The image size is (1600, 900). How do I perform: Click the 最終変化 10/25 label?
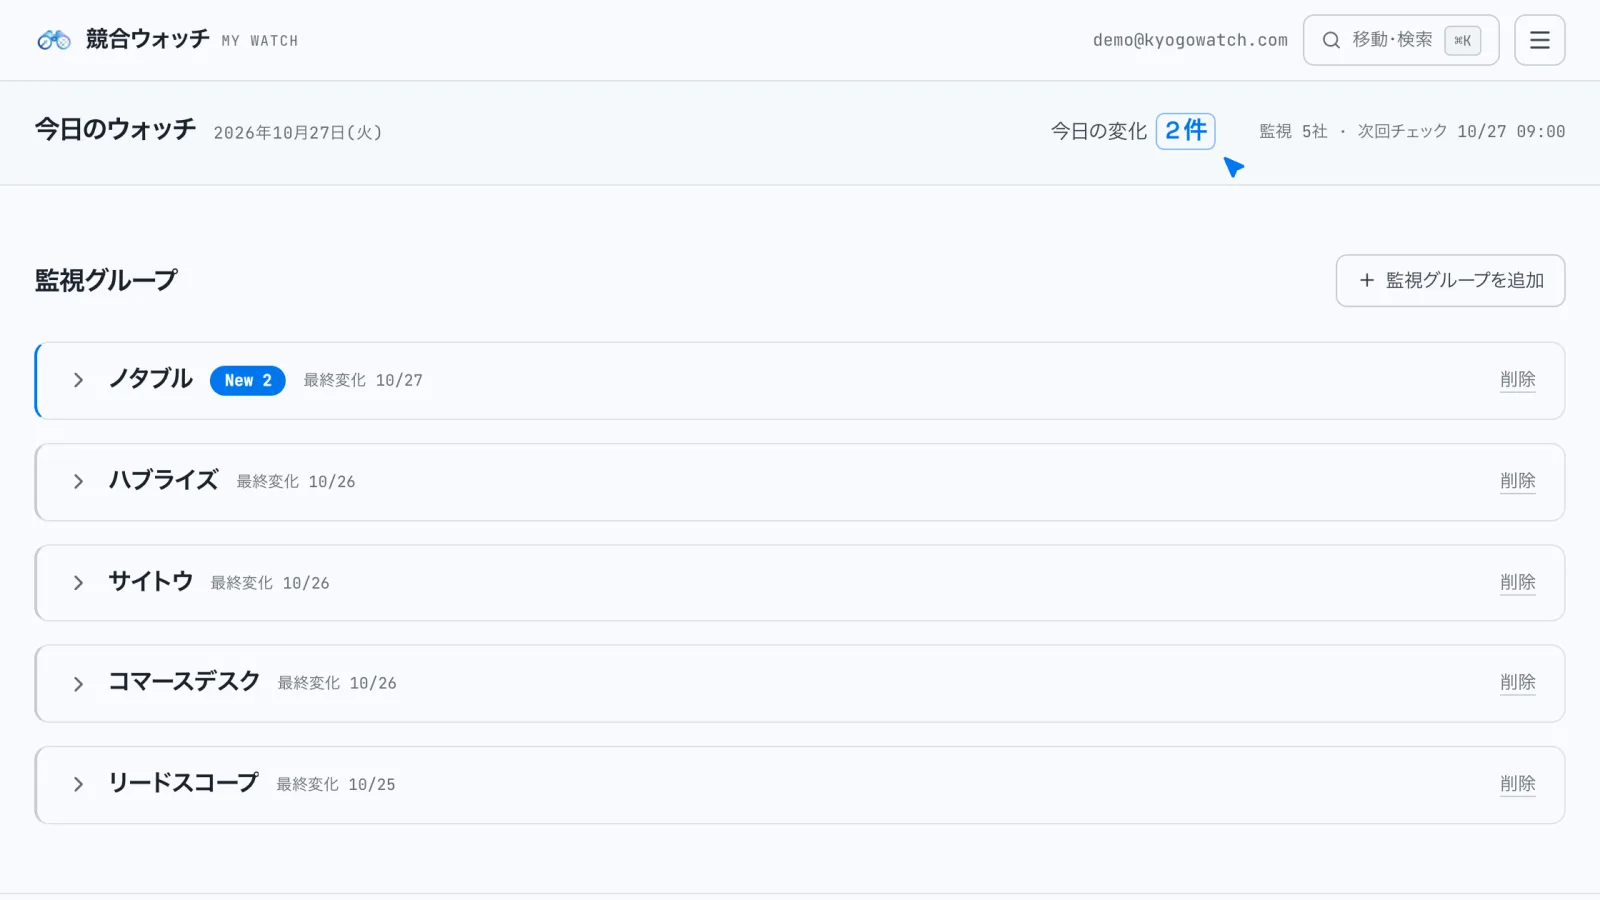[x=336, y=785]
